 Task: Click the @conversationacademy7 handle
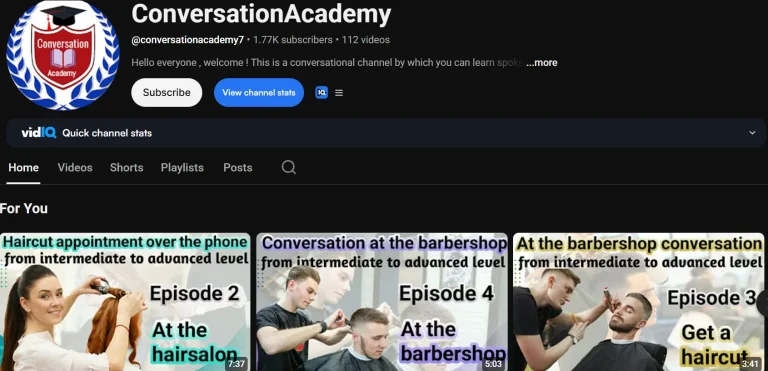(x=188, y=40)
